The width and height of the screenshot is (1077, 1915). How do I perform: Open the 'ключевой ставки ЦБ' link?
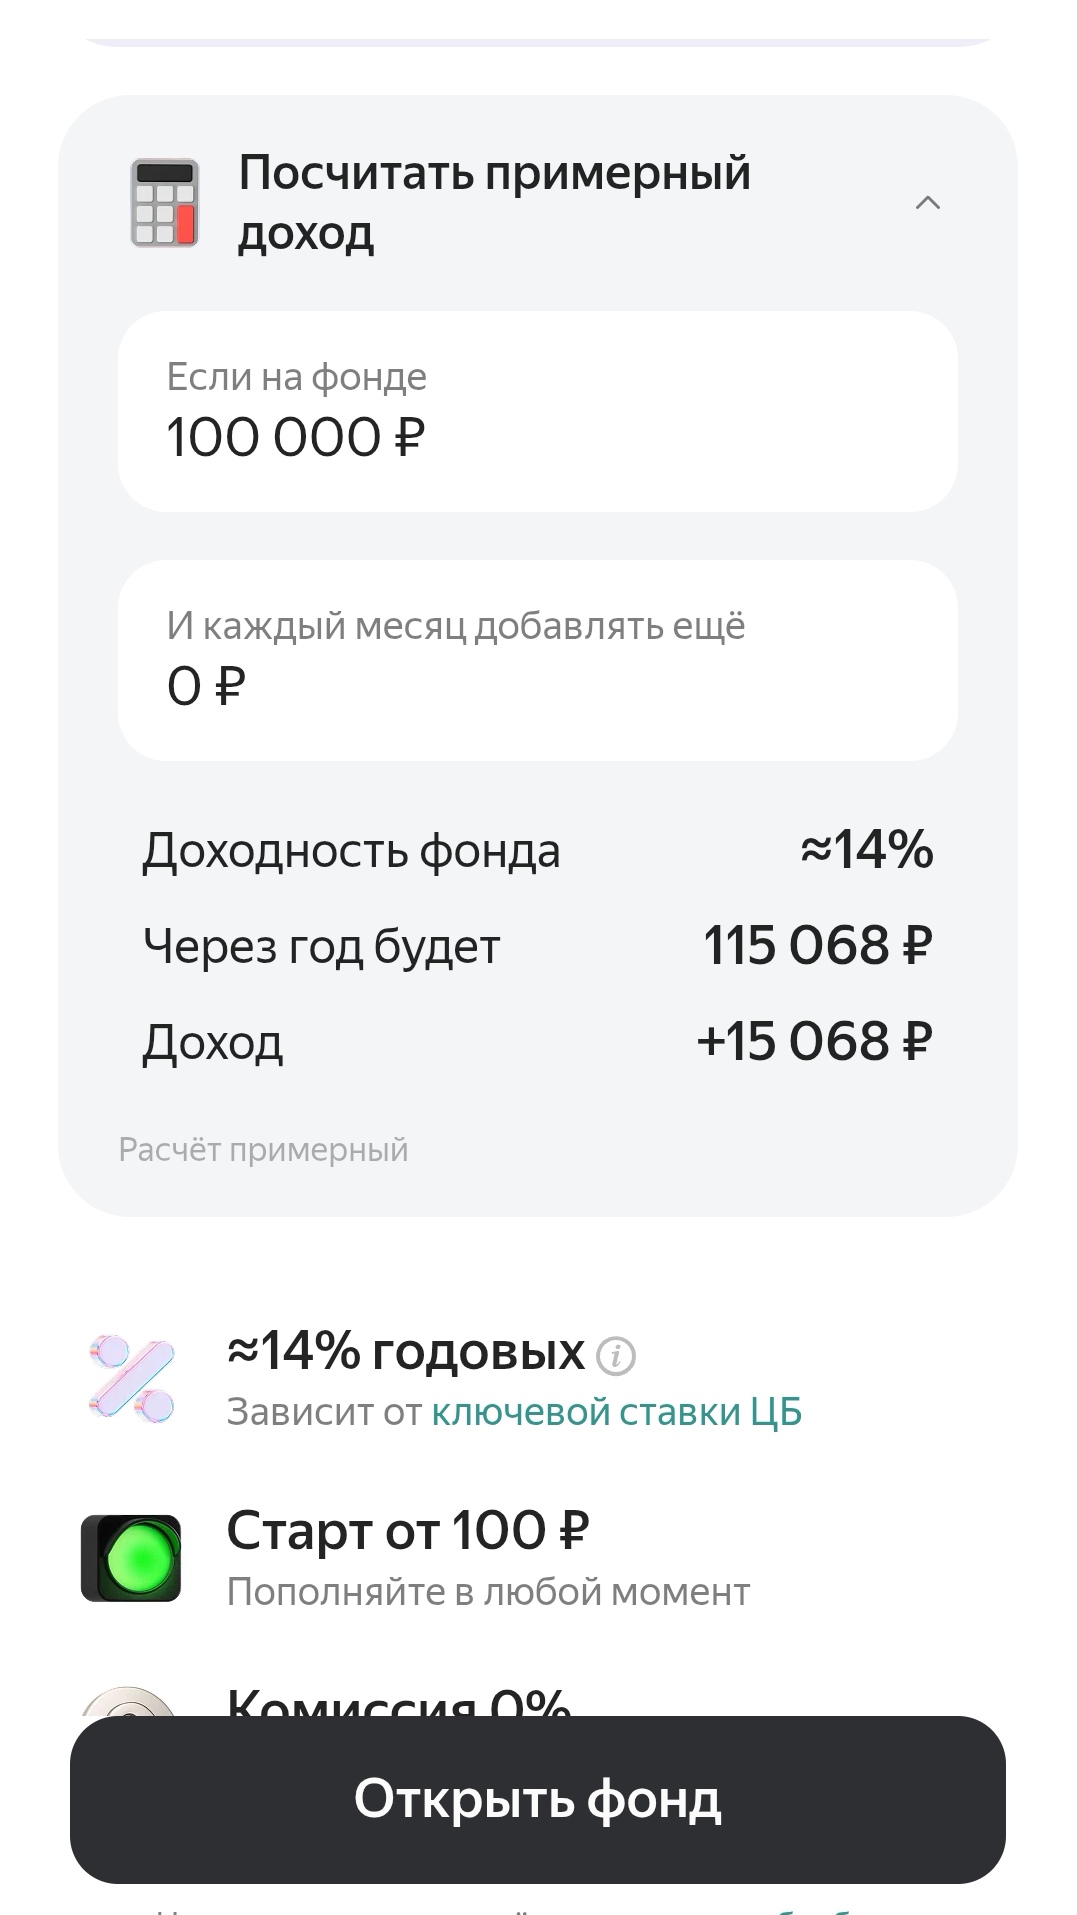pos(617,1412)
